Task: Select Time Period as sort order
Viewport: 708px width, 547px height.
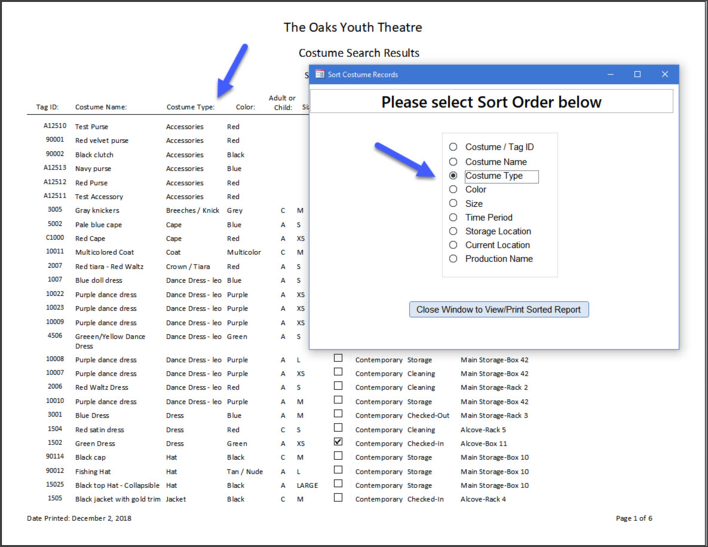Action: click(453, 217)
